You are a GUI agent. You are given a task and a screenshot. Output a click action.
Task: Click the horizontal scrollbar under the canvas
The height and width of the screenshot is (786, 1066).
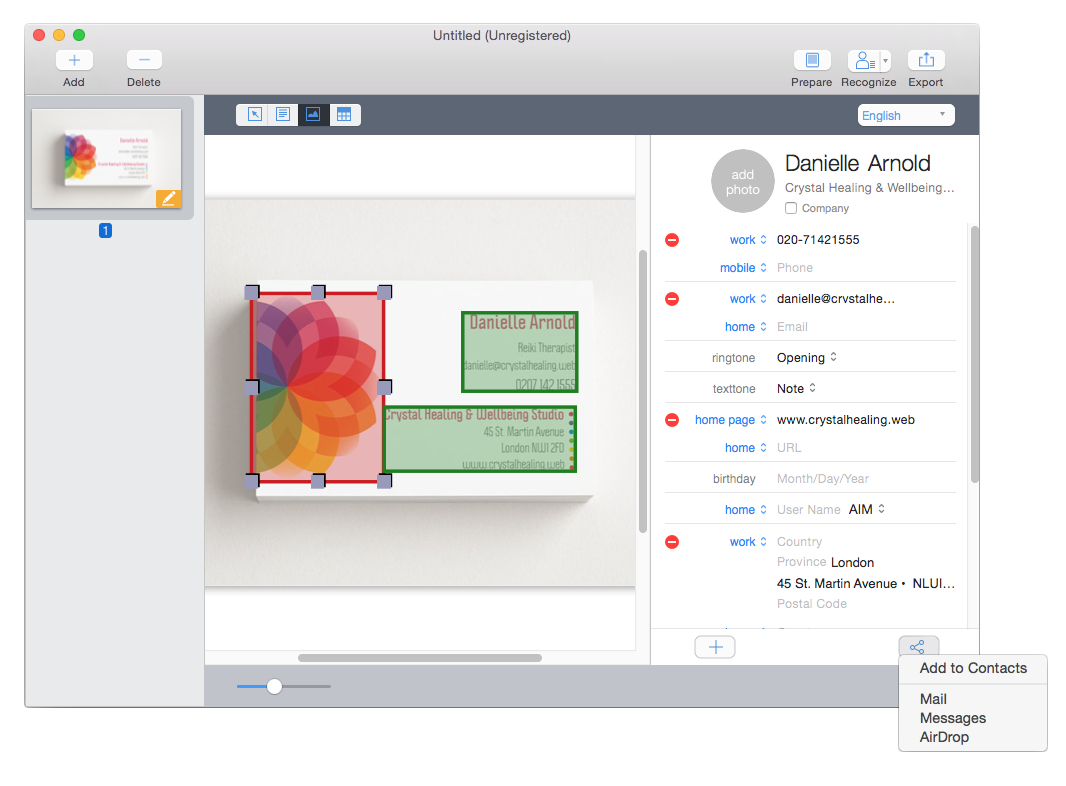pyautogui.click(x=419, y=658)
